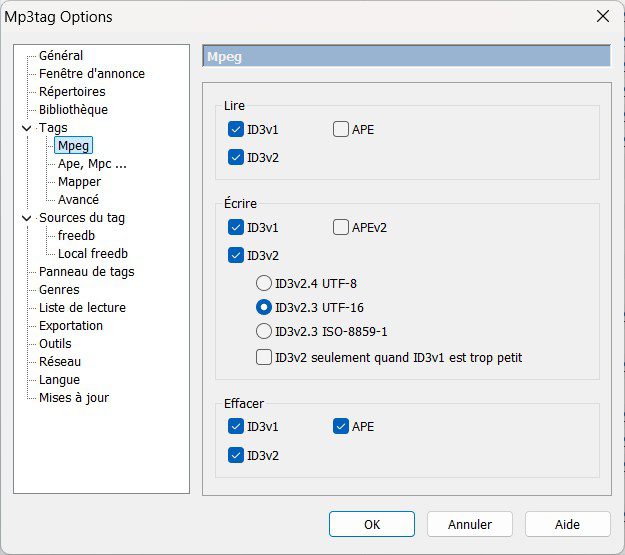Close the Mp3tag Options dialog
625x555 pixels.
point(603,16)
